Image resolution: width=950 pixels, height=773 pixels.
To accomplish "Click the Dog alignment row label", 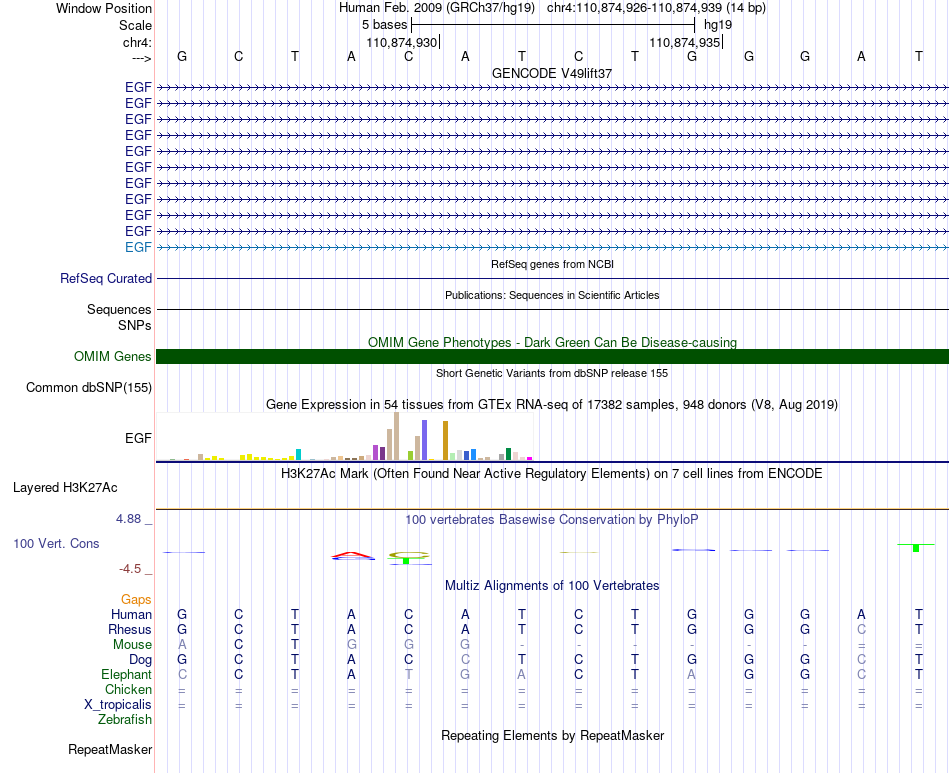I will 140,660.
